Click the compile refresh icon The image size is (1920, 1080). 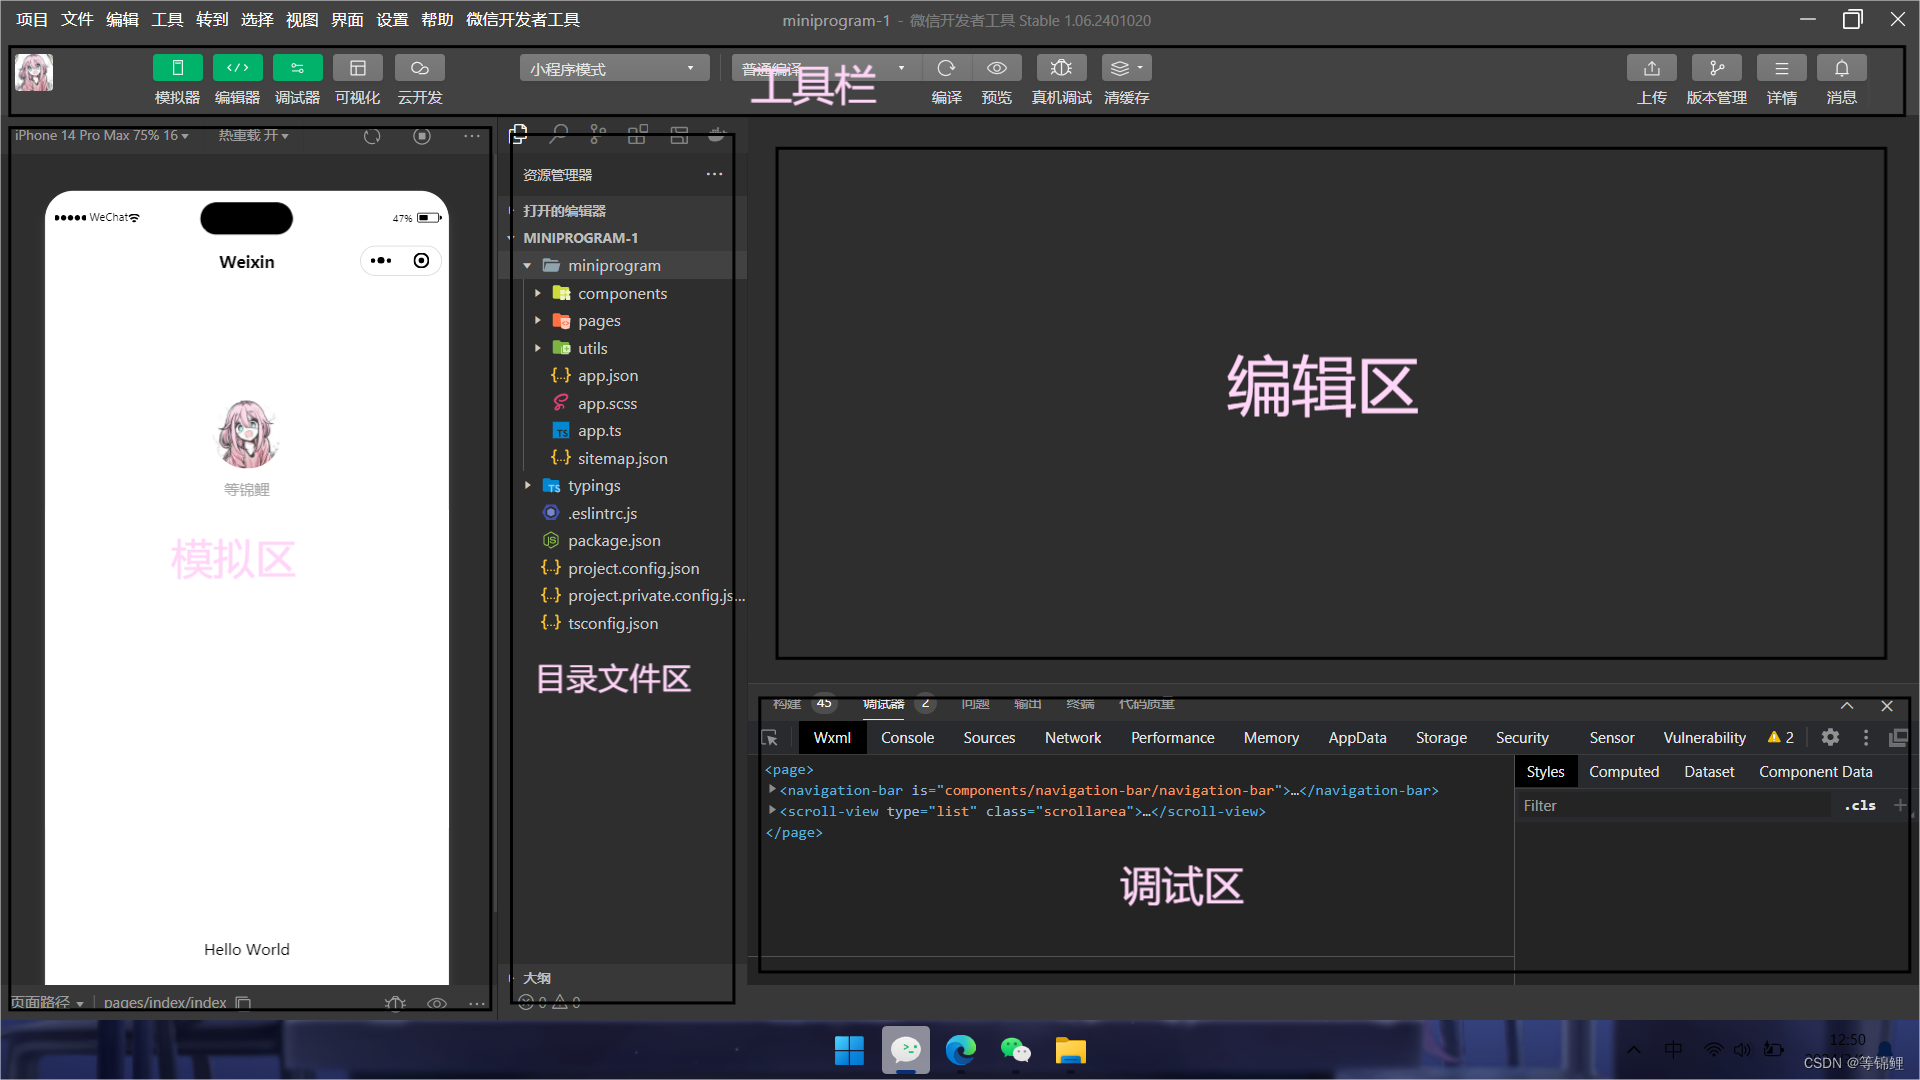945,68
